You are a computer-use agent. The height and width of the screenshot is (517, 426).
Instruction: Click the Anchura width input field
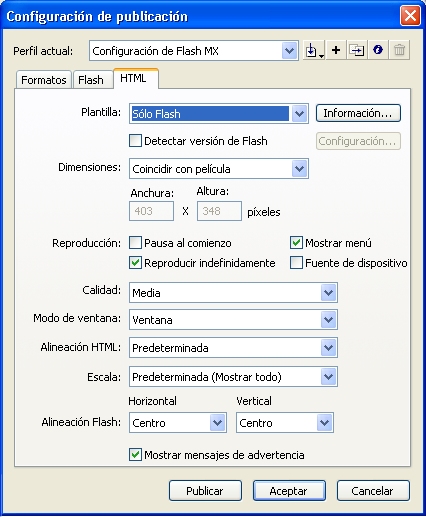pyautogui.click(x=151, y=211)
